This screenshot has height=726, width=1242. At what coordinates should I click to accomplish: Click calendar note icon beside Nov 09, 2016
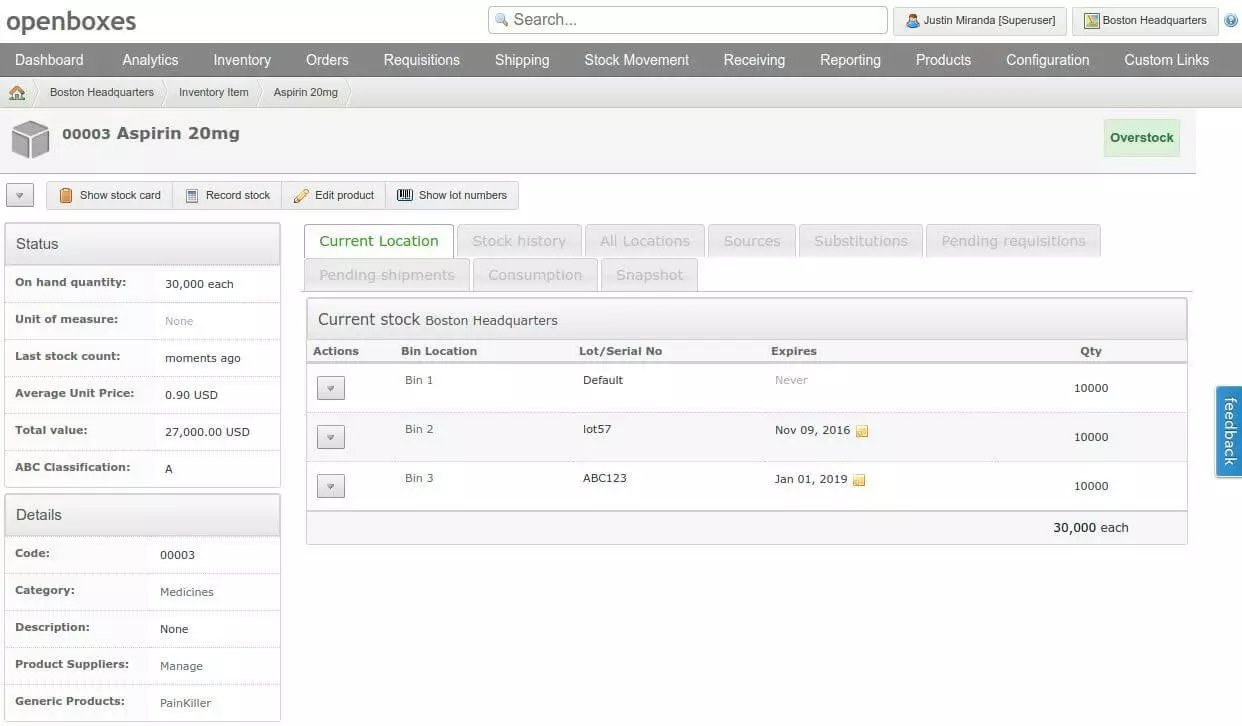[x=862, y=431]
